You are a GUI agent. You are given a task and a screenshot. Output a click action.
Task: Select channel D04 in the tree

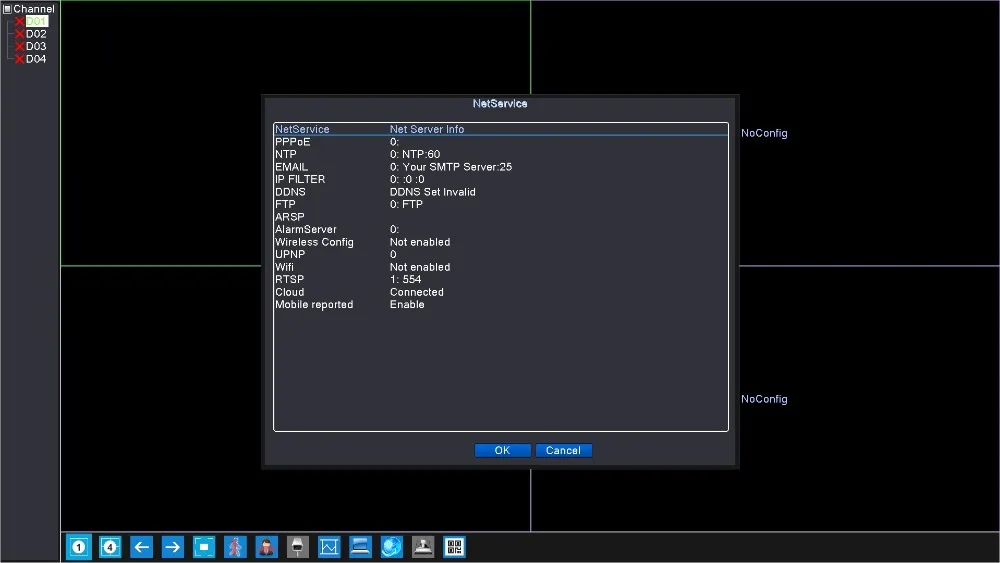36,59
